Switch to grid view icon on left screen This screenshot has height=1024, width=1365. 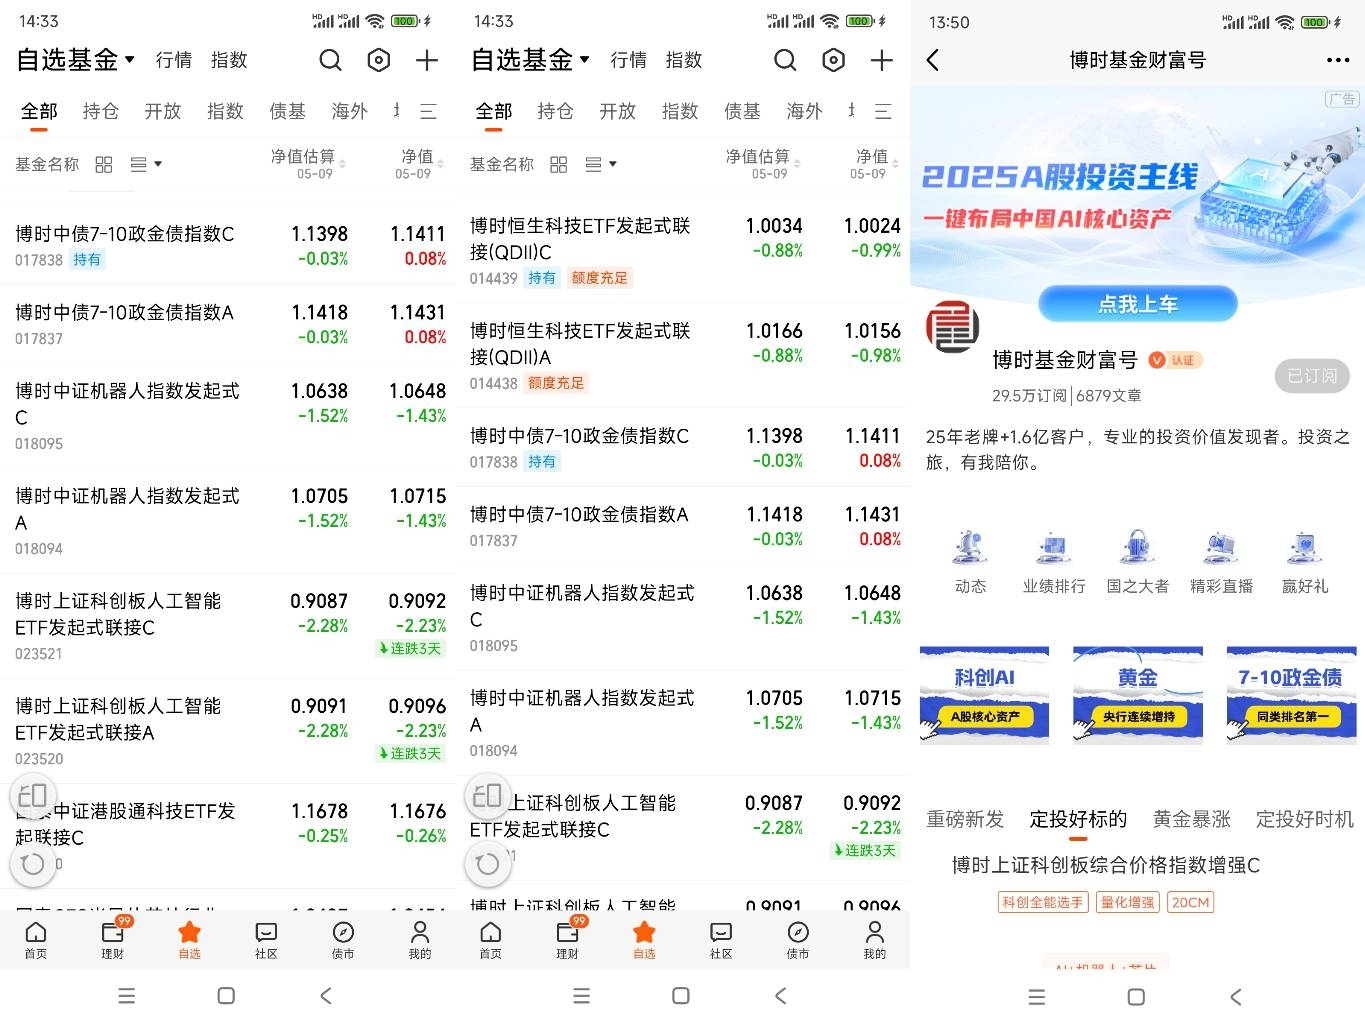tap(104, 164)
